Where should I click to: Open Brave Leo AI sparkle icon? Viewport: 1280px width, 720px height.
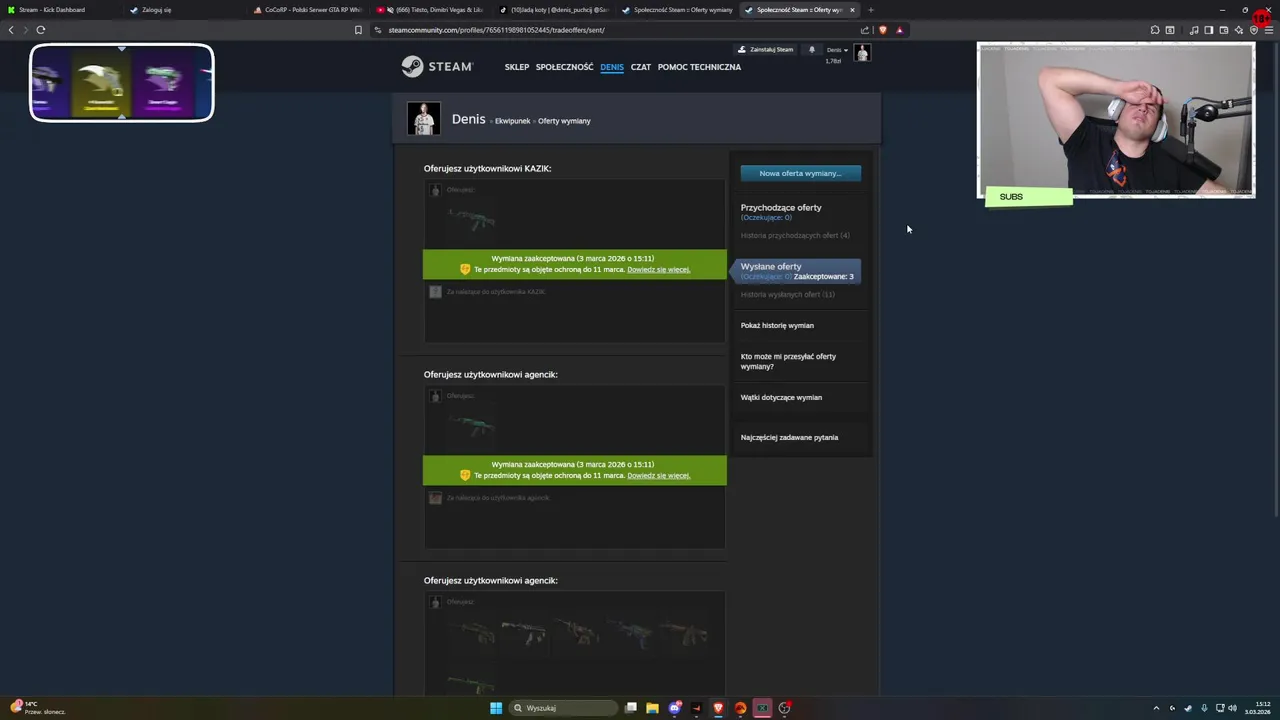click(x=1238, y=30)
